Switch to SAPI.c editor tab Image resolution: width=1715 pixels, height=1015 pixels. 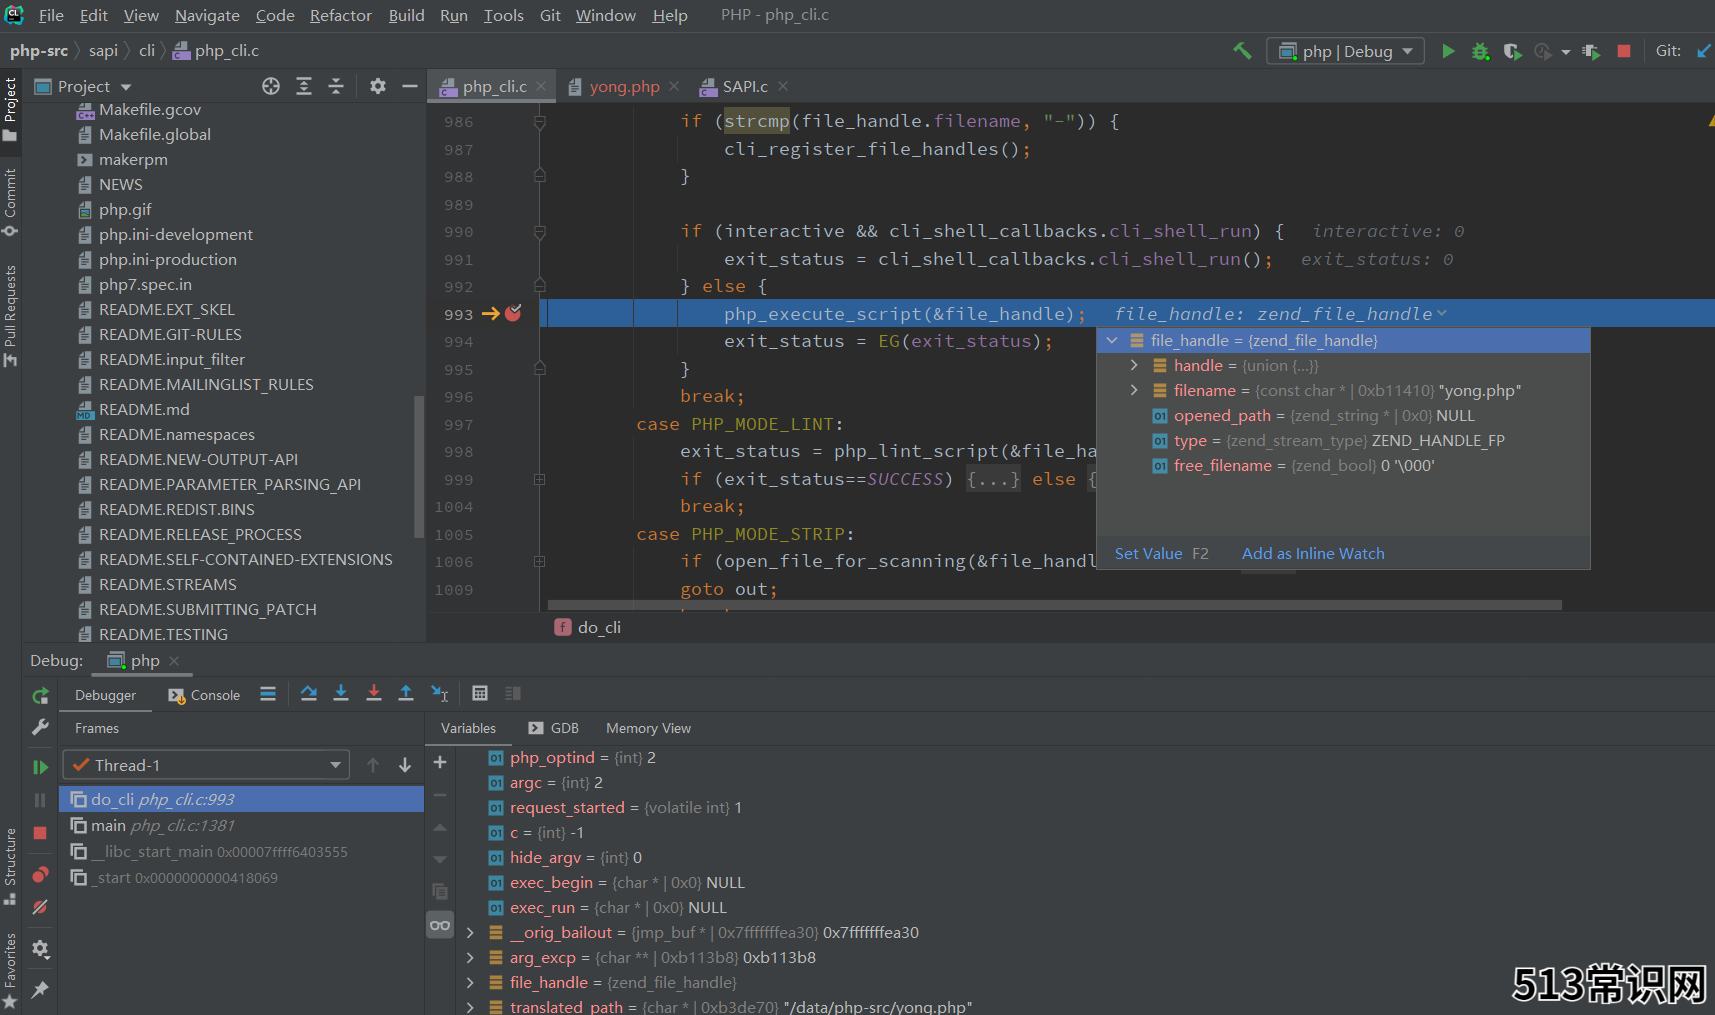coord(745,86)
